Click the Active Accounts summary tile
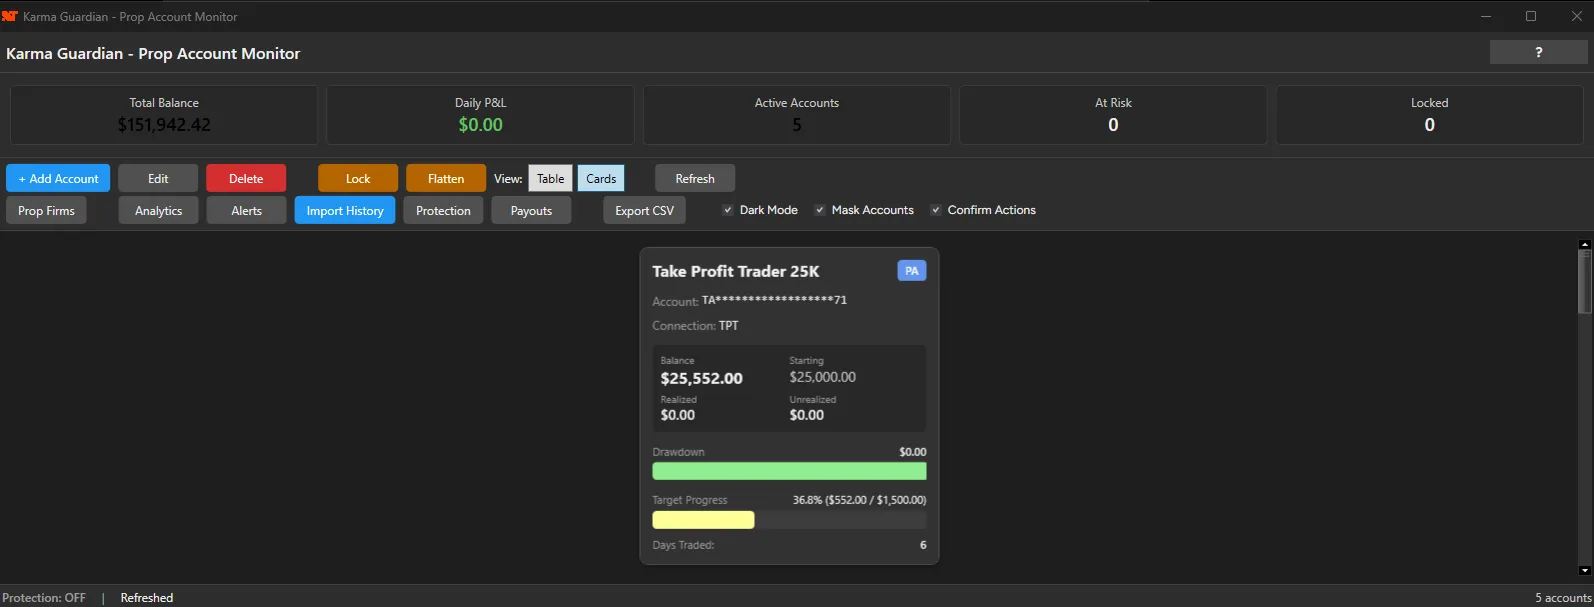 [797, 115]
